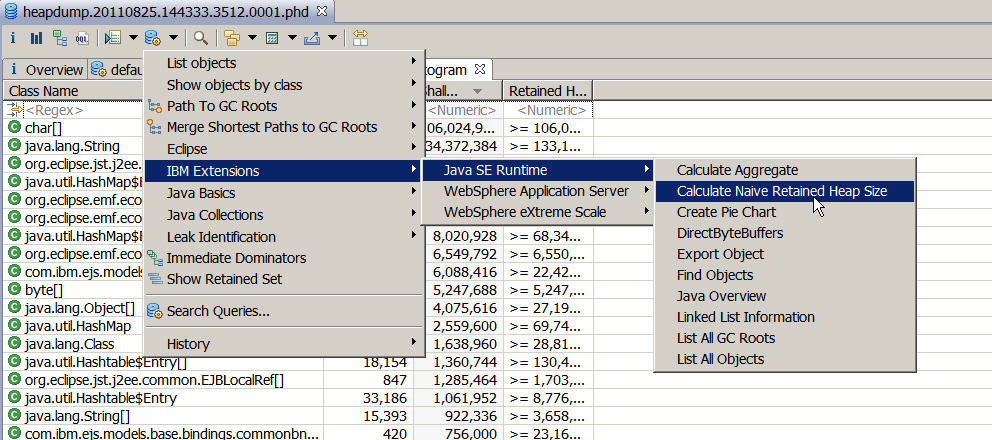The width and height of the screenshot is (992, 440).
Task: Click the class icon next to char[]
Action: [x=15, y=128]
